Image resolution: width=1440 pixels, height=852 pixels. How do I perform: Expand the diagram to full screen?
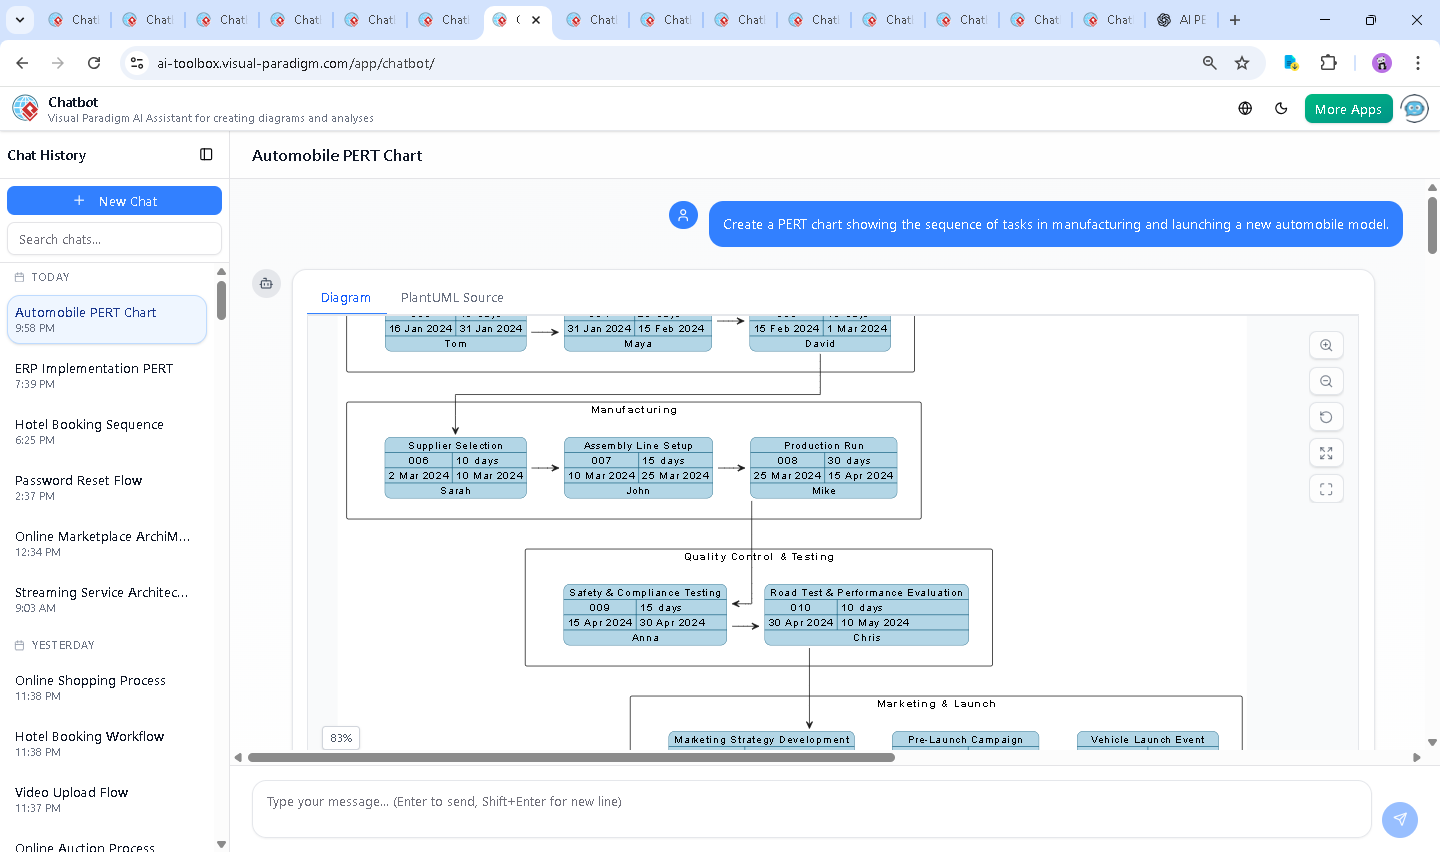click(x=1326, y=453)
